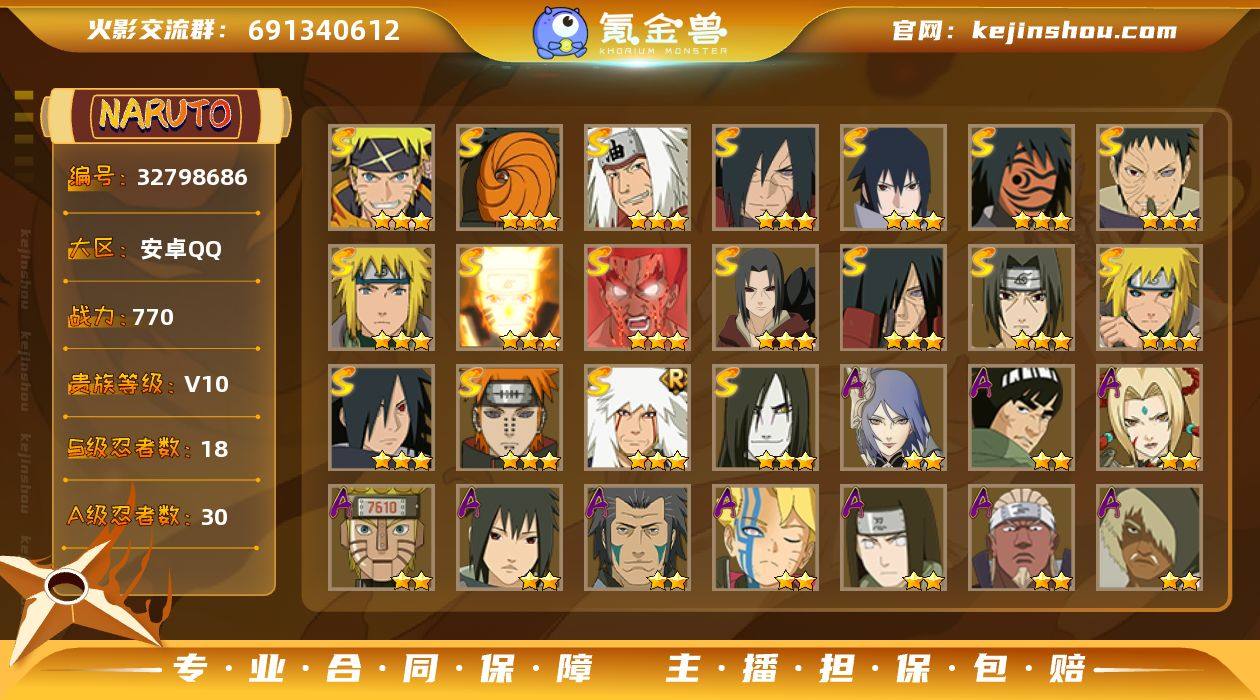
Task: Select the pale Orochimaru S-rank portrait
Action: pos(766,418)
